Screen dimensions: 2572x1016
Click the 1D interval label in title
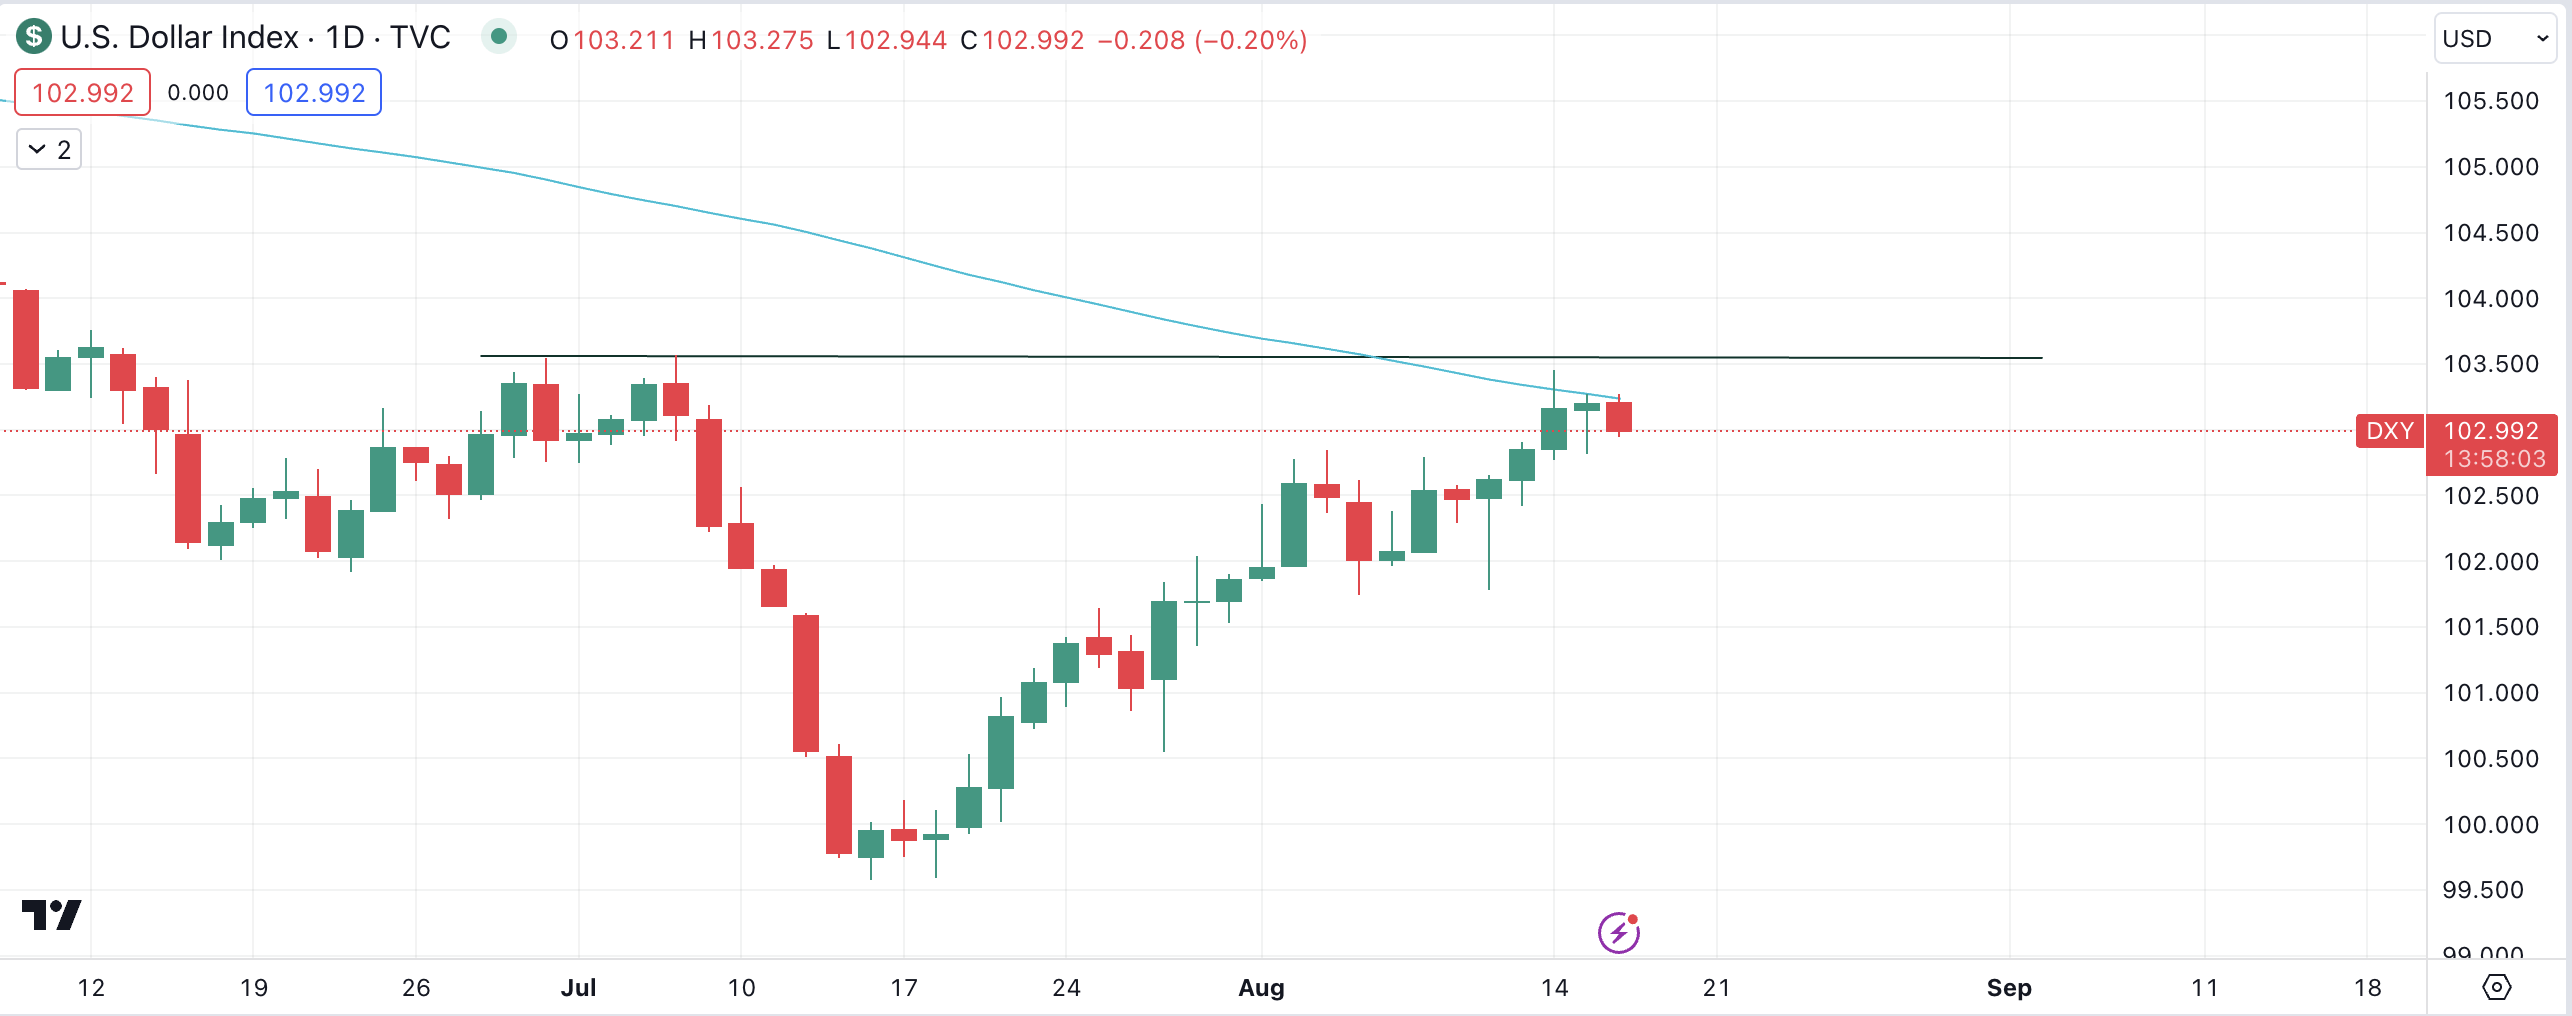point(345,38)
